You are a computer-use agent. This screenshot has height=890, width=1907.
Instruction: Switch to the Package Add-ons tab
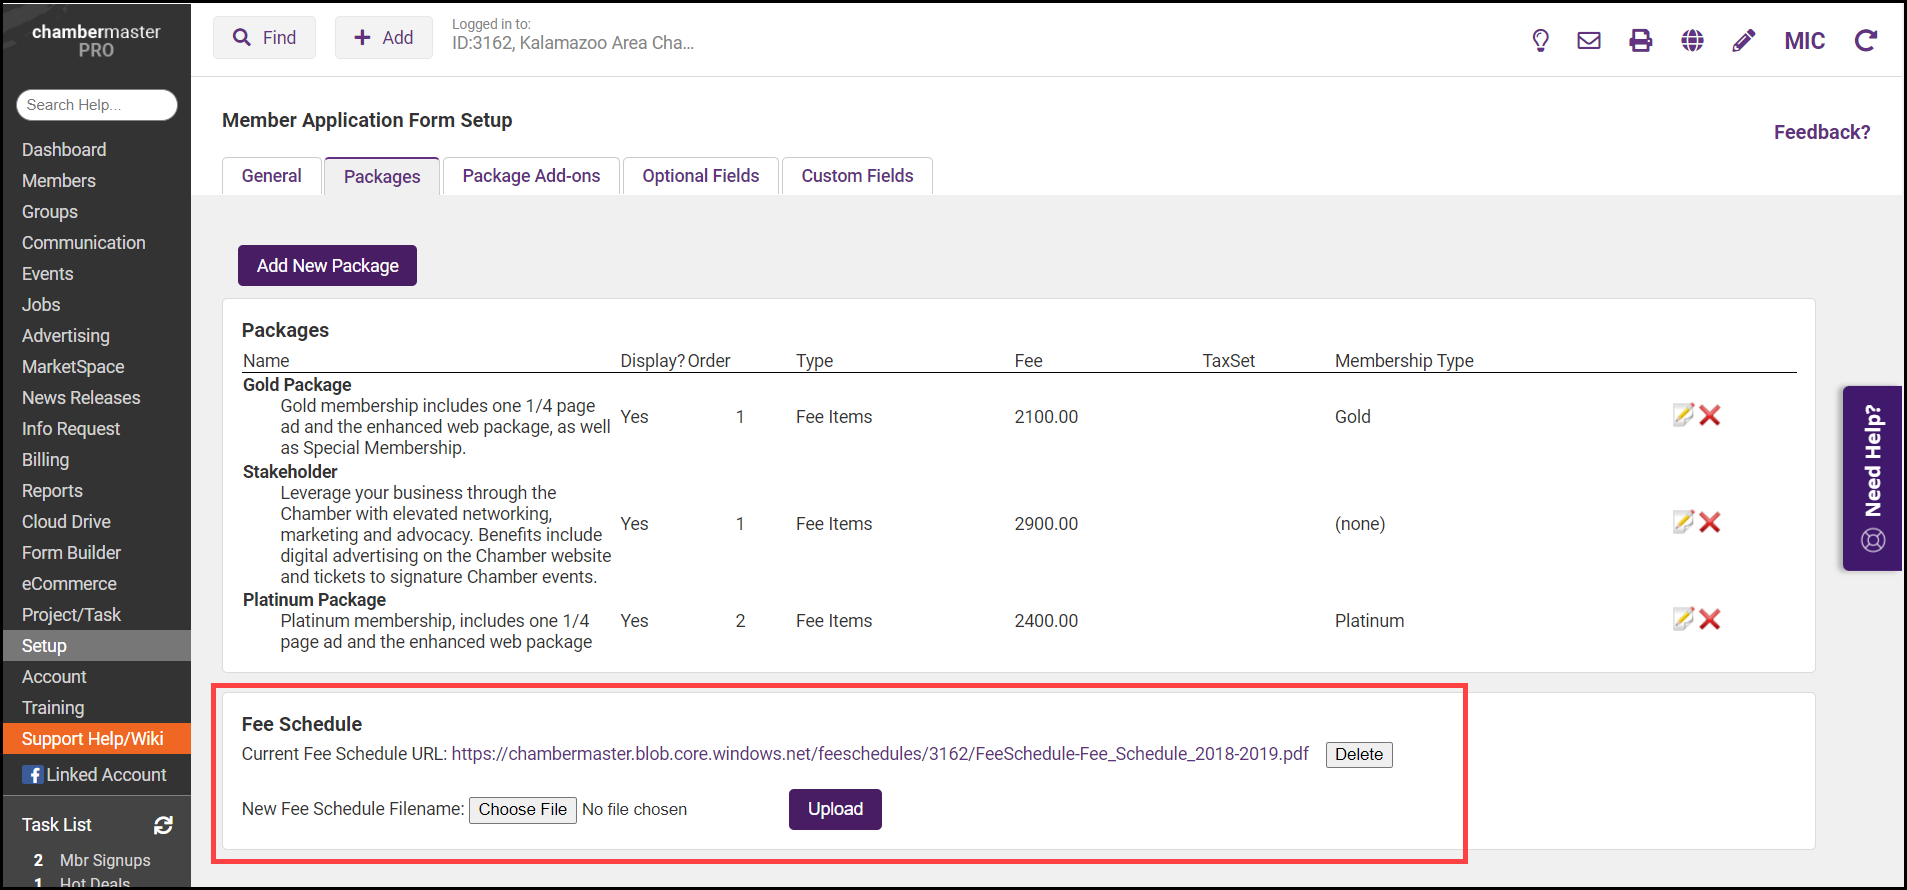531,176
